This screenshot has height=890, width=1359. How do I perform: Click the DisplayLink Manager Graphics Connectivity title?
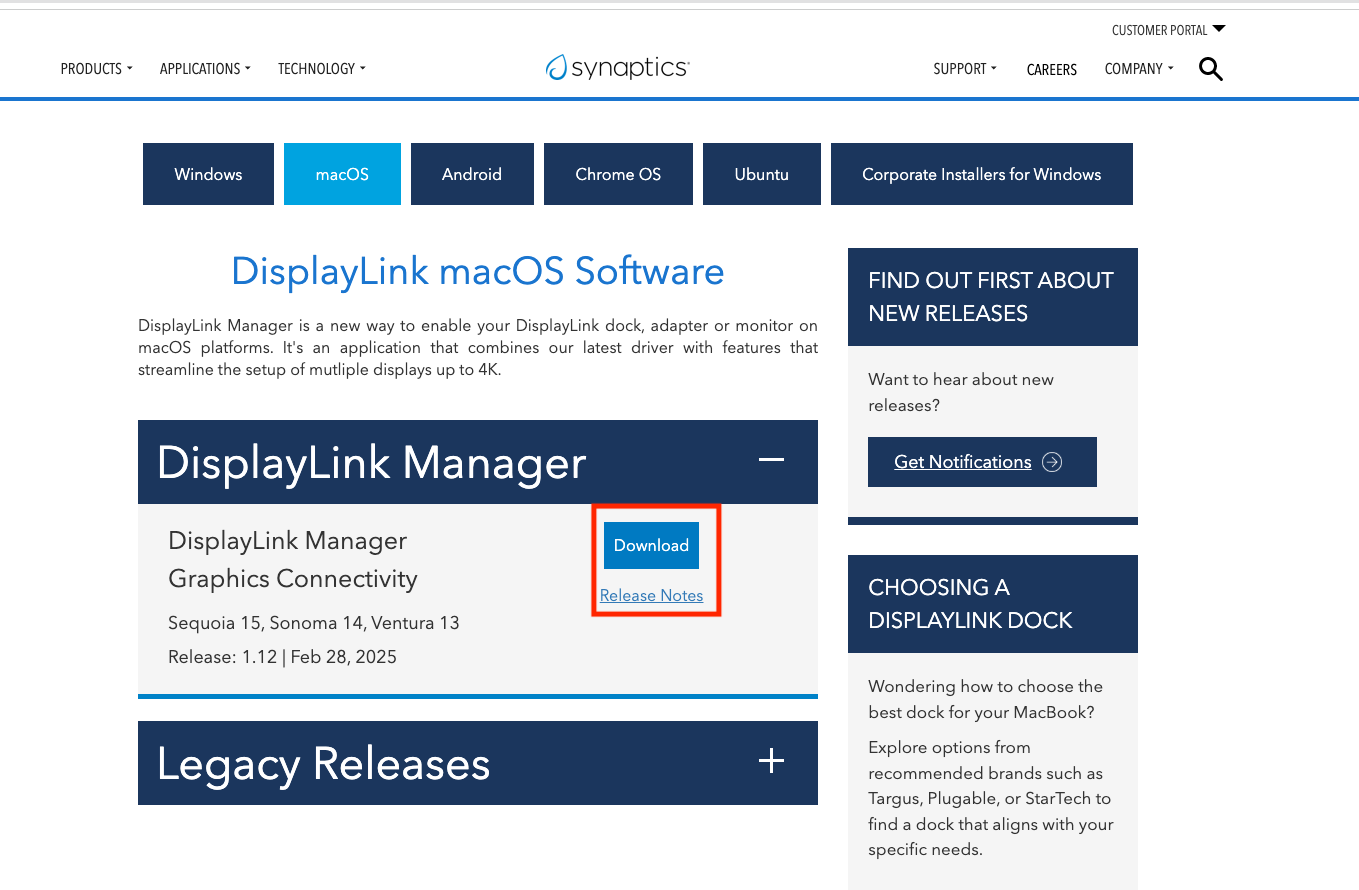point(293,560)
